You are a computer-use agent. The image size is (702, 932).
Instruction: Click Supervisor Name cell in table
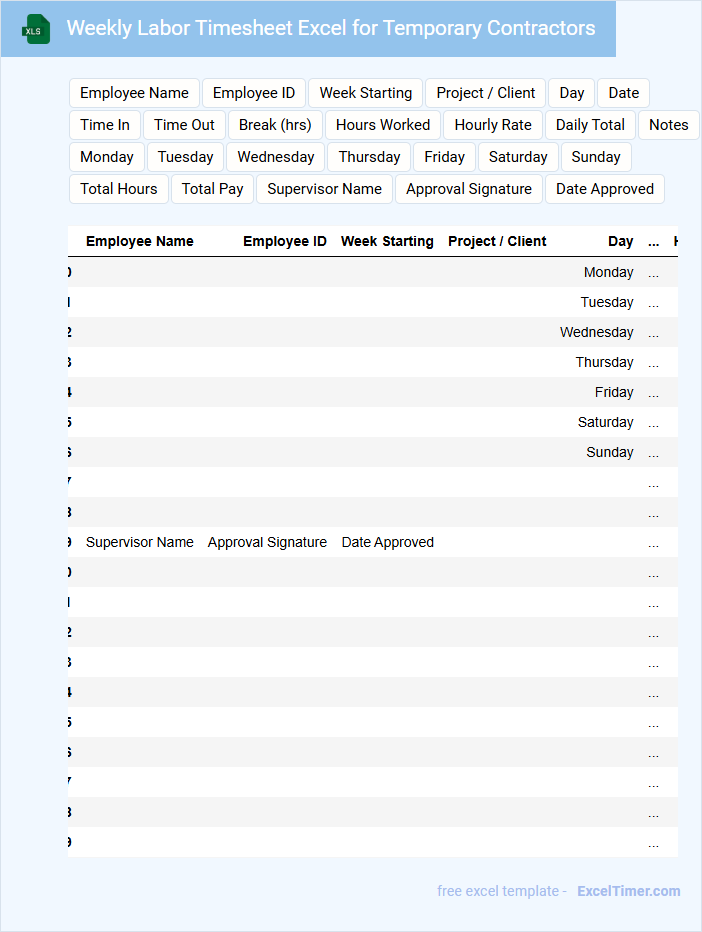140,542
